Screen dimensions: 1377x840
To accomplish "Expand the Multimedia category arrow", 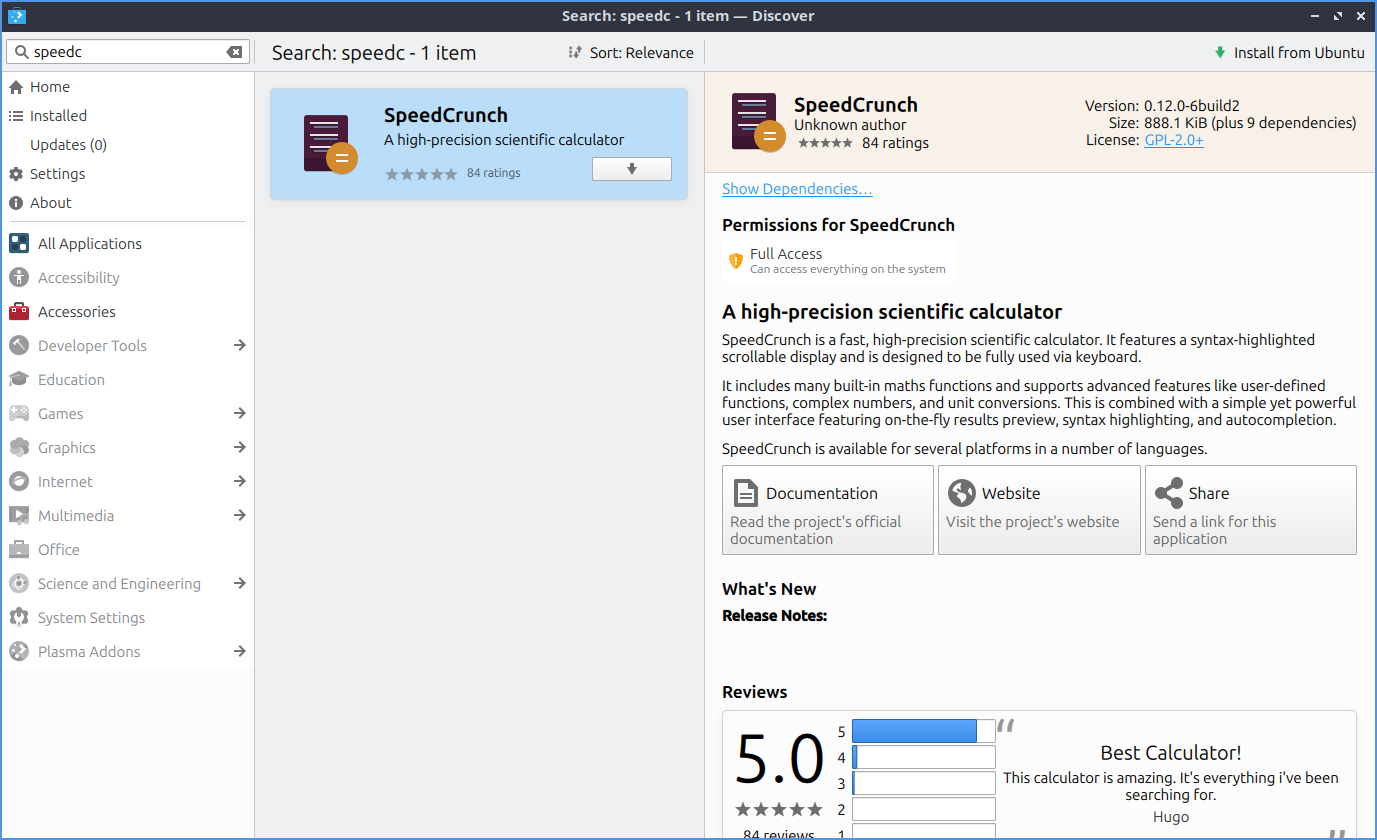I will (239, 516).
